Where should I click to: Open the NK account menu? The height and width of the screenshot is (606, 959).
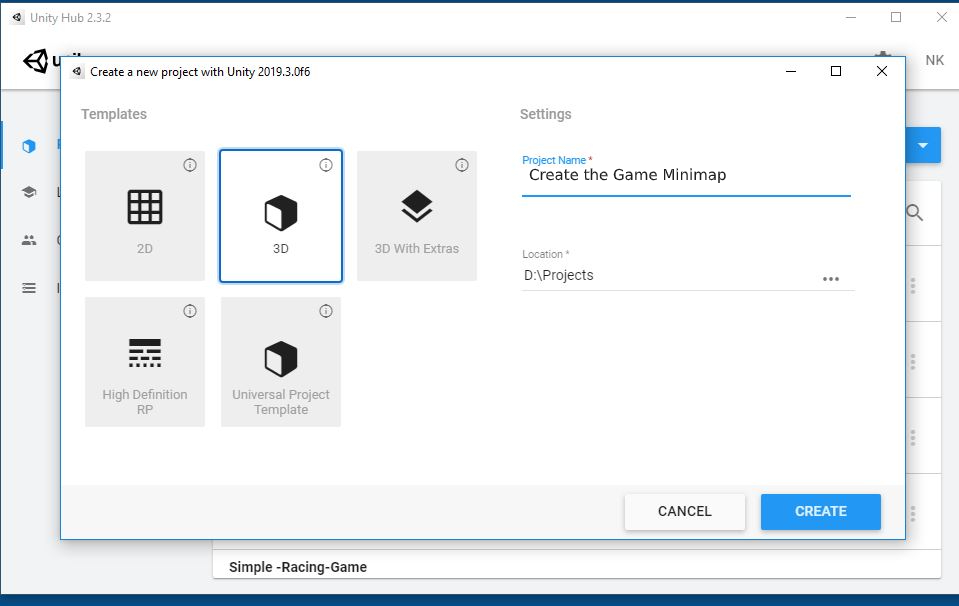tap(933, 60)
